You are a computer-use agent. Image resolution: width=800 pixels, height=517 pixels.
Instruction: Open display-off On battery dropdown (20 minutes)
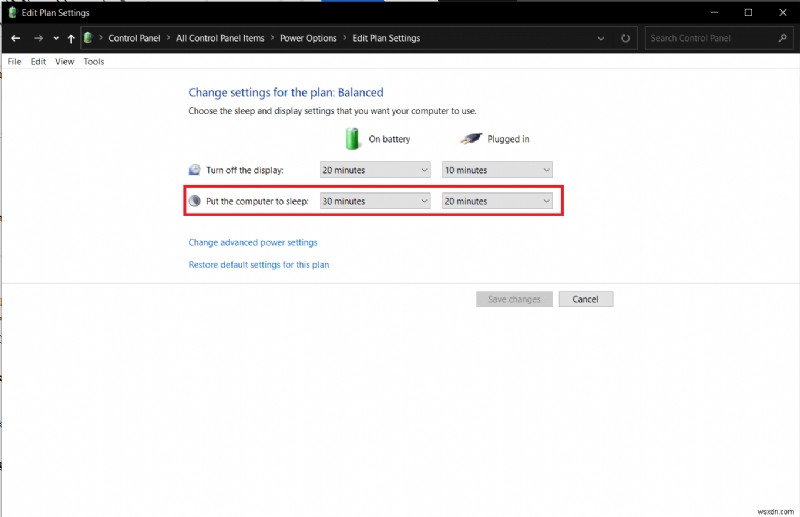tap(375, 170)
